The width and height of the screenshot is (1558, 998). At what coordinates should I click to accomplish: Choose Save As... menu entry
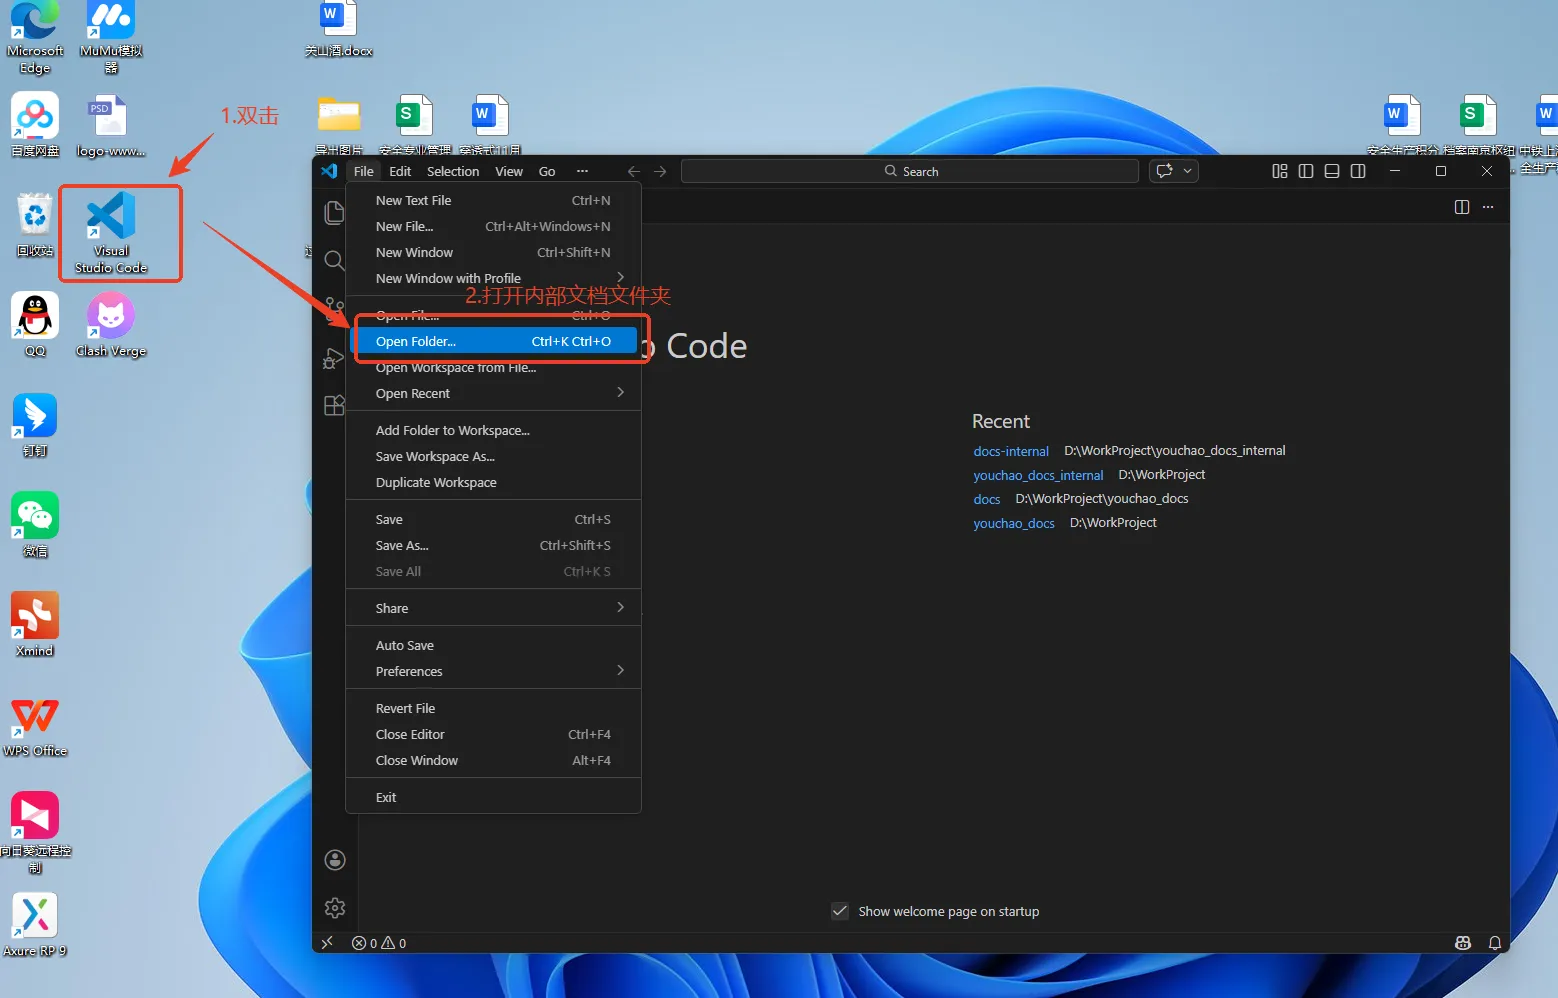pos(493,545)
